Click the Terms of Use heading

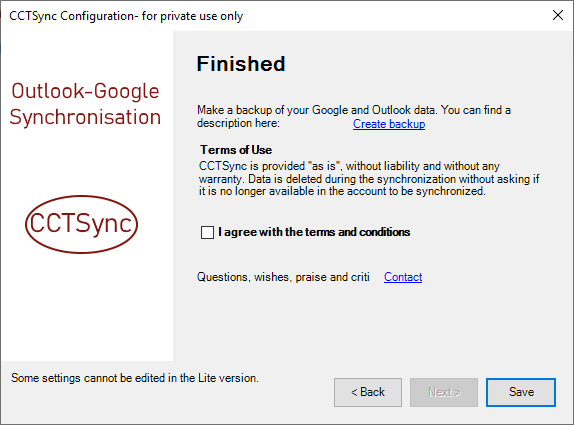tap(236, 150)
